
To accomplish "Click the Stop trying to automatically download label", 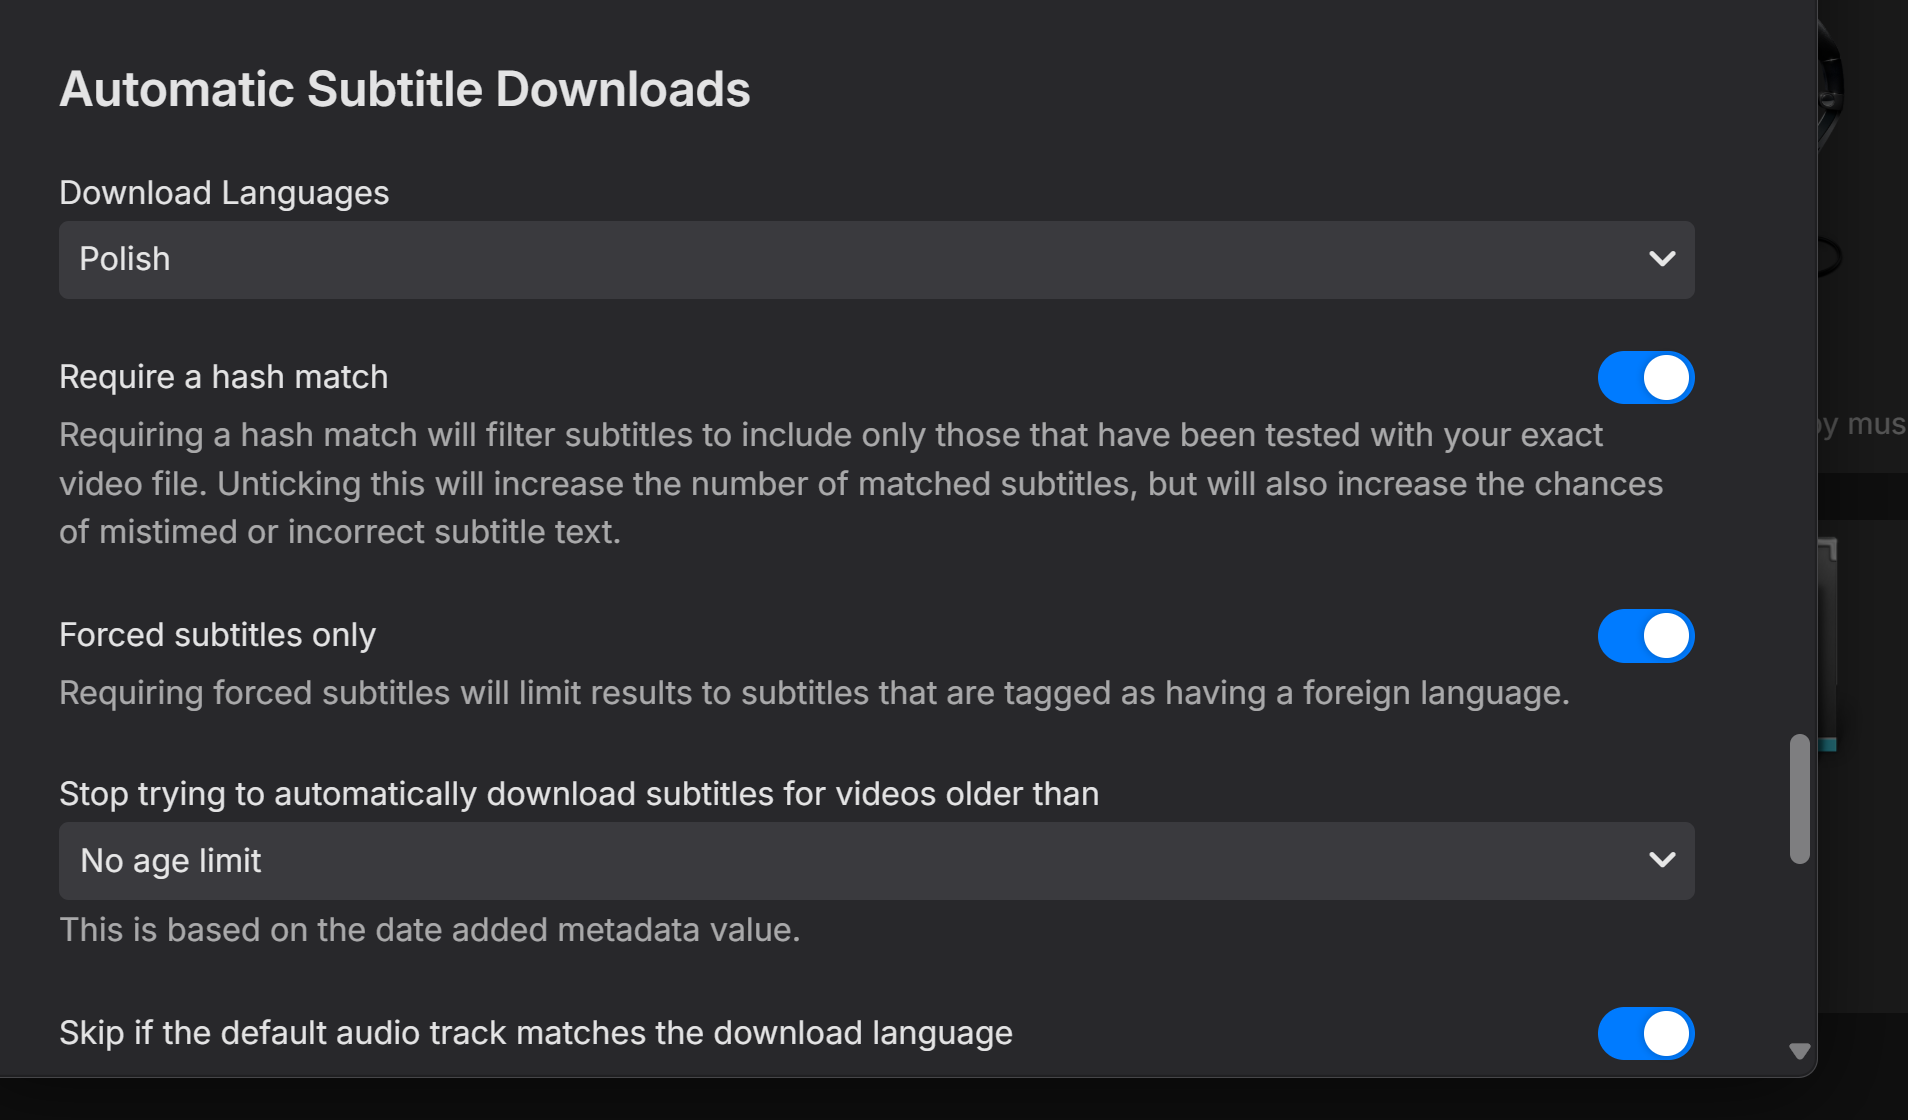I will click(578, 794).
